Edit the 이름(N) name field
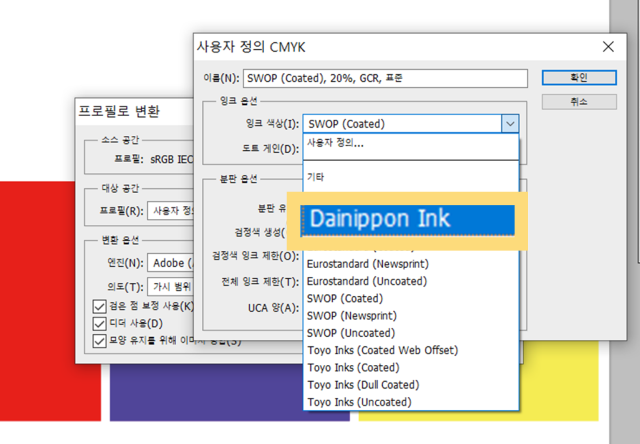 pyautogui.click(x=385, y=78)
